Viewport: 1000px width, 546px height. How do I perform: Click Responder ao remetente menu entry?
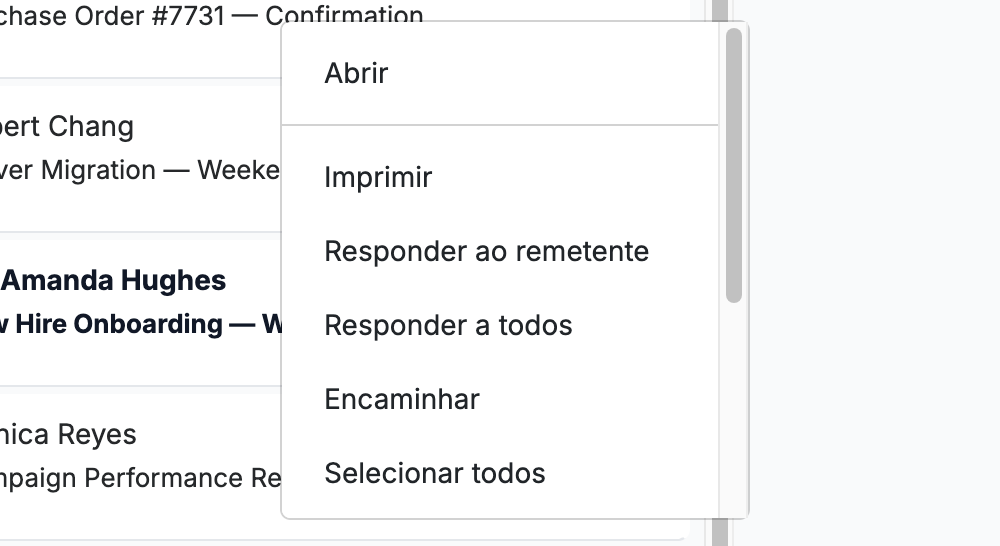pos(500,251)
